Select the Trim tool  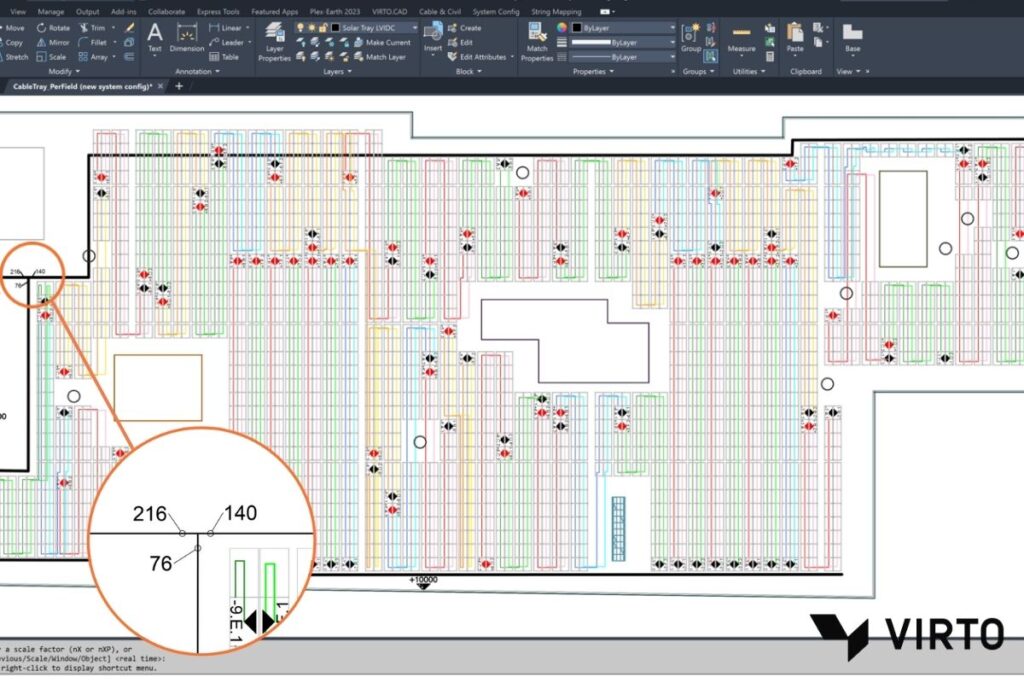click(92, 28)
